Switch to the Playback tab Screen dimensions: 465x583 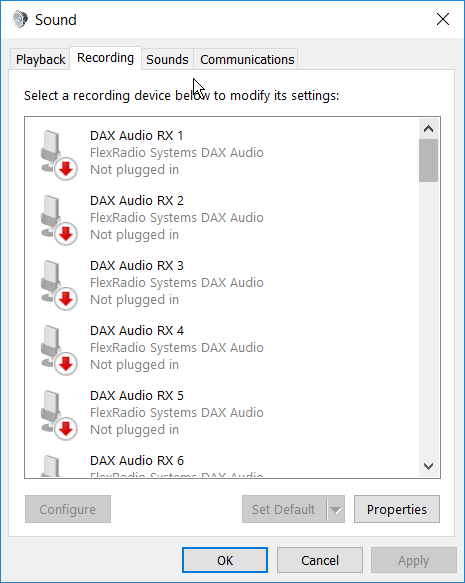[40, 59]
